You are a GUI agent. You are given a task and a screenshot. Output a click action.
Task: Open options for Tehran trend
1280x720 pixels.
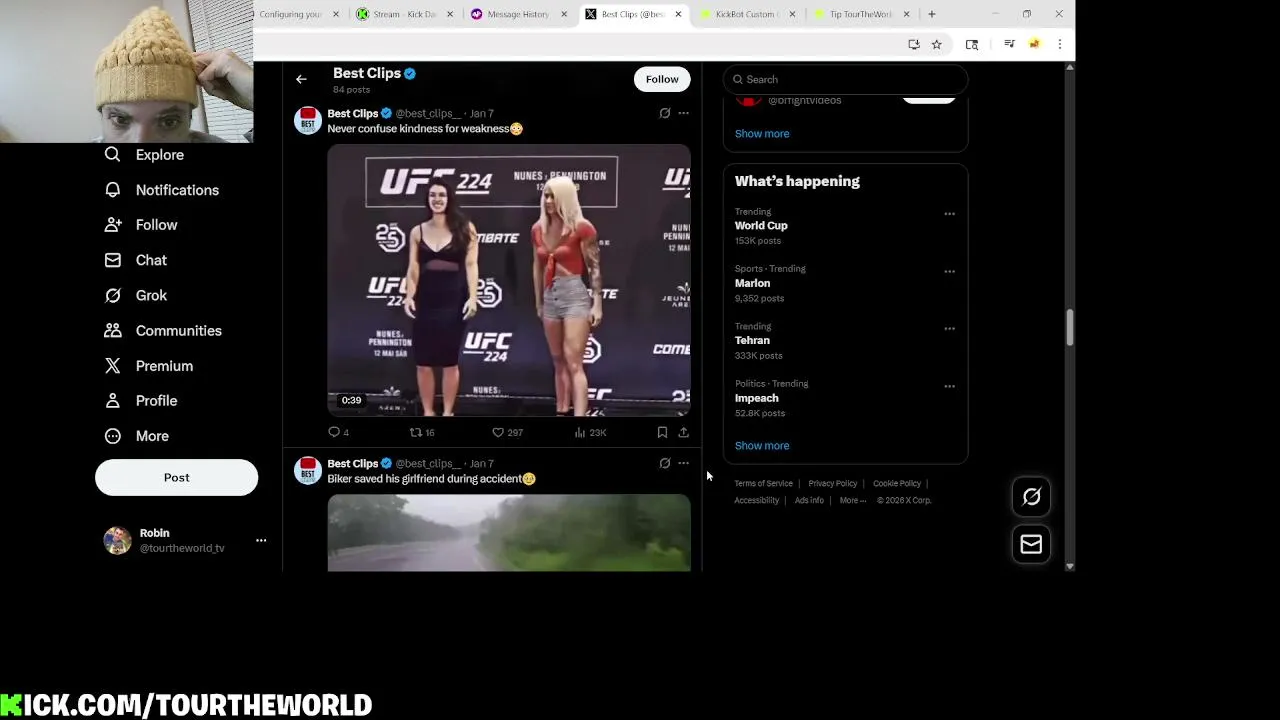(950, 328)
